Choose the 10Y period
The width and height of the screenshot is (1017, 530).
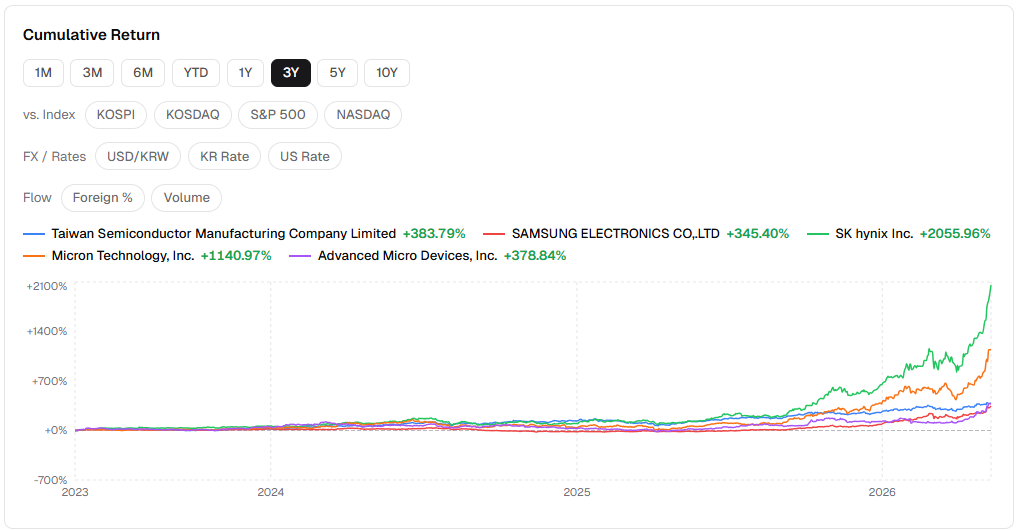click(387, 73)
